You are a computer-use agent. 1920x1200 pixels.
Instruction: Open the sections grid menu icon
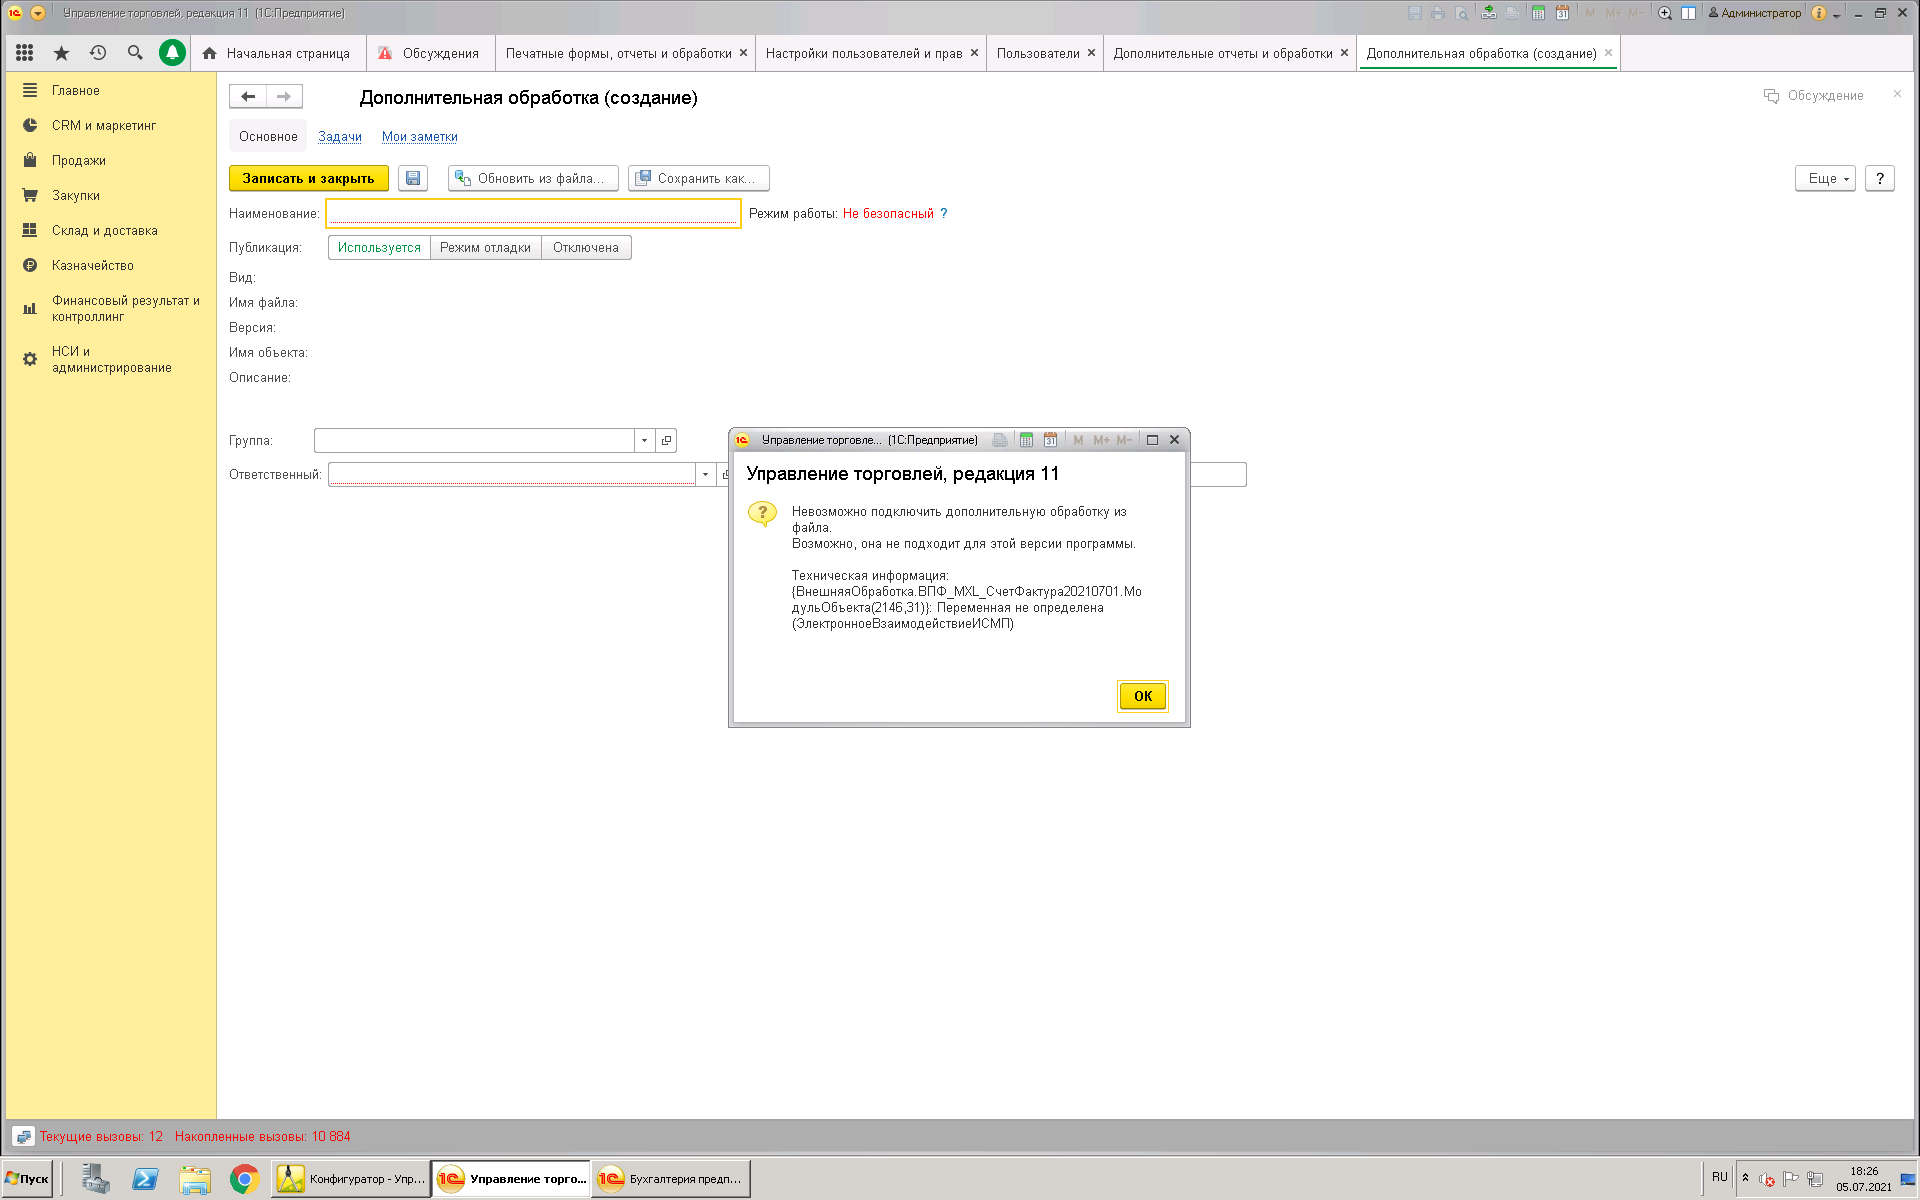click(25, 53)
